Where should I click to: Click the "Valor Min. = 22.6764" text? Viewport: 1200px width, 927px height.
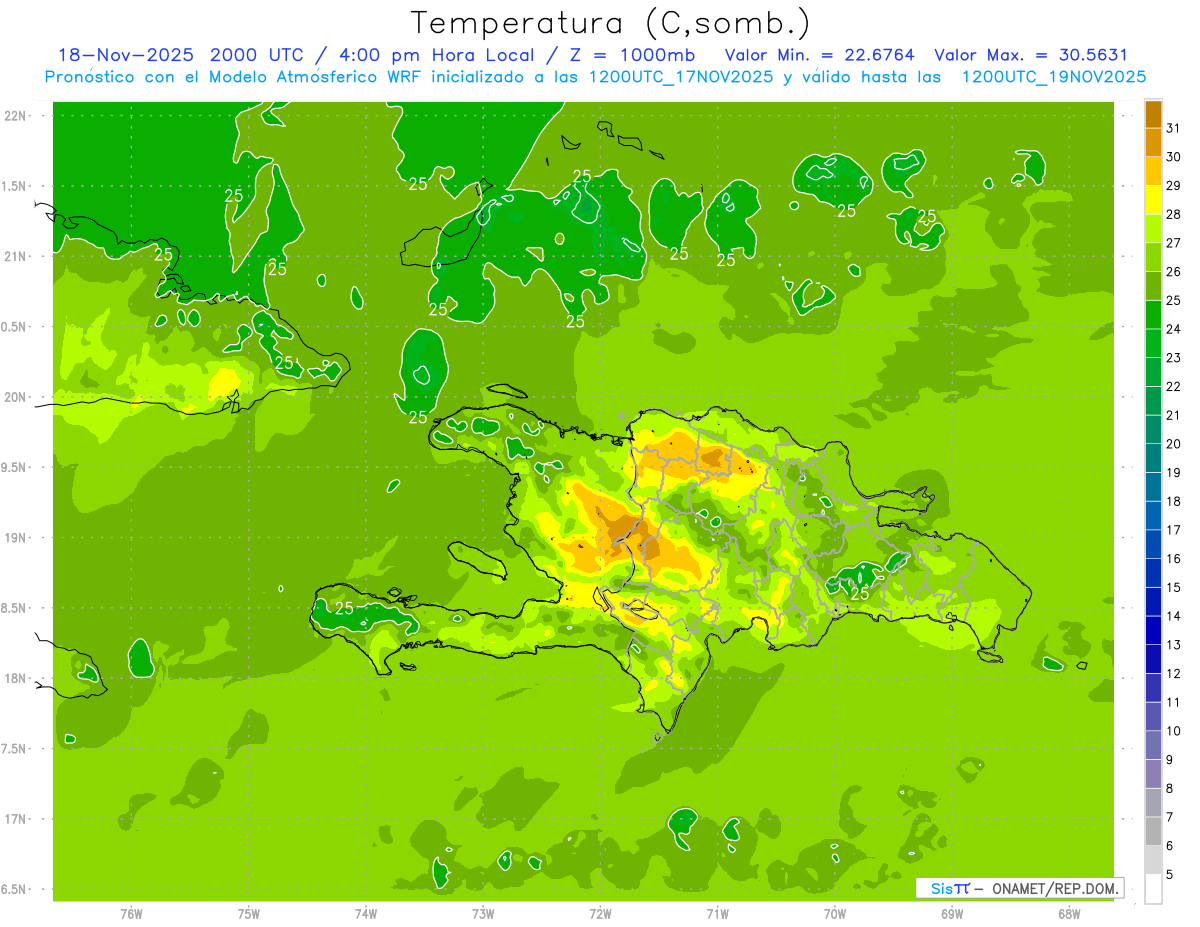[820, 56]
